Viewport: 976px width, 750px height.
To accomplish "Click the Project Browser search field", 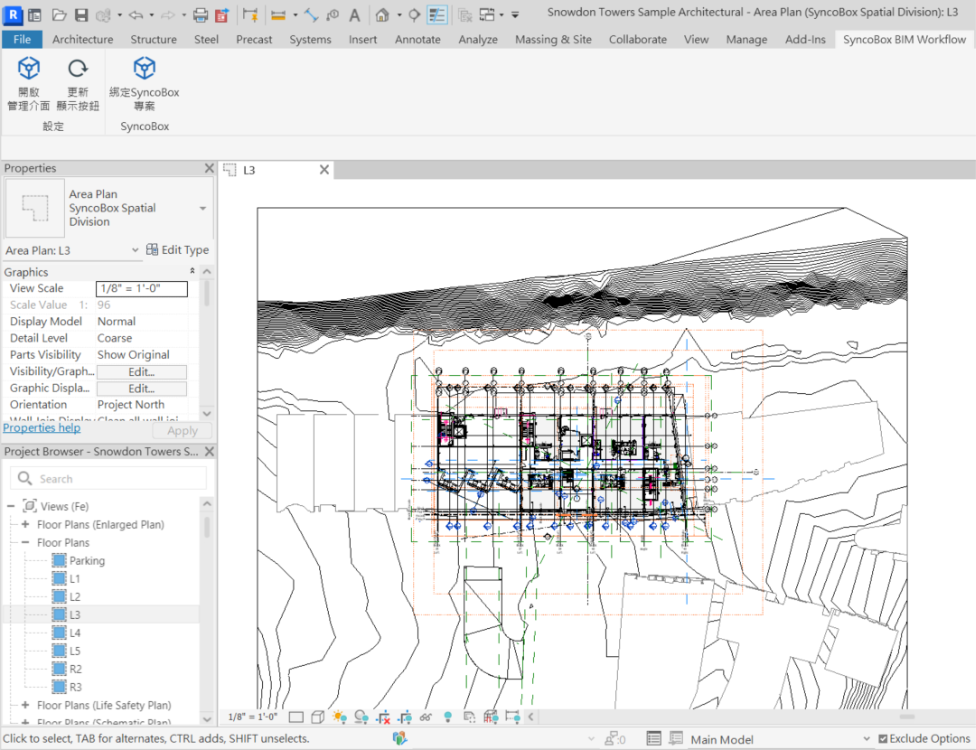I will 108,478.
